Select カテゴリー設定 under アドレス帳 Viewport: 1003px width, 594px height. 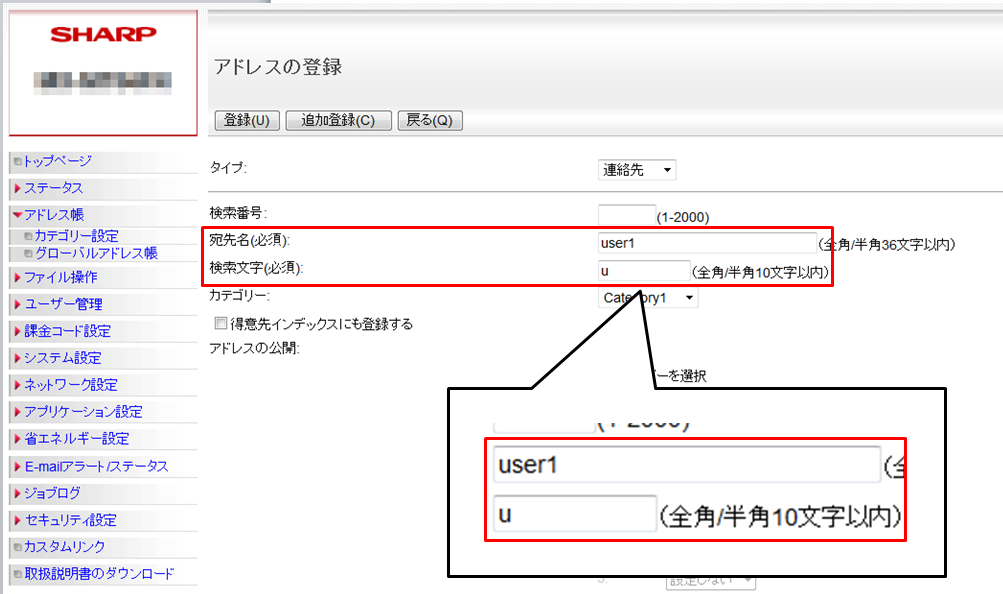tap(76, 237)
